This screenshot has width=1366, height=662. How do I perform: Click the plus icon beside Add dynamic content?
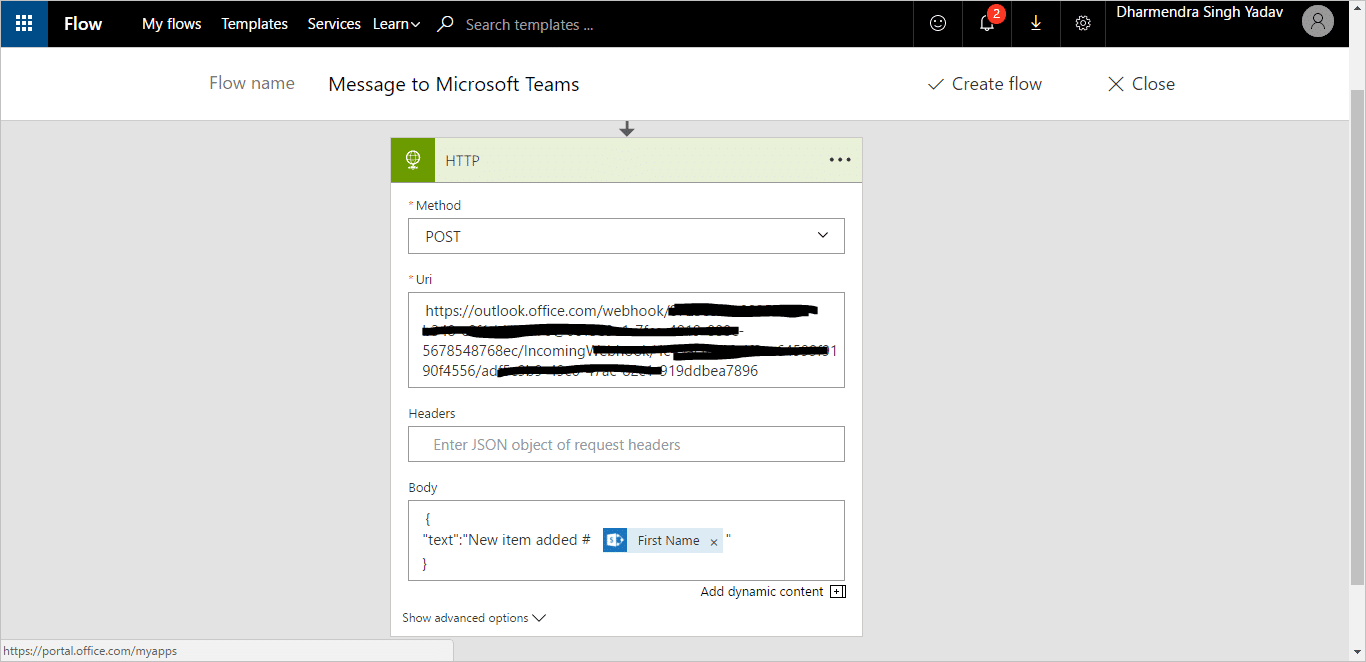(838, 592)
